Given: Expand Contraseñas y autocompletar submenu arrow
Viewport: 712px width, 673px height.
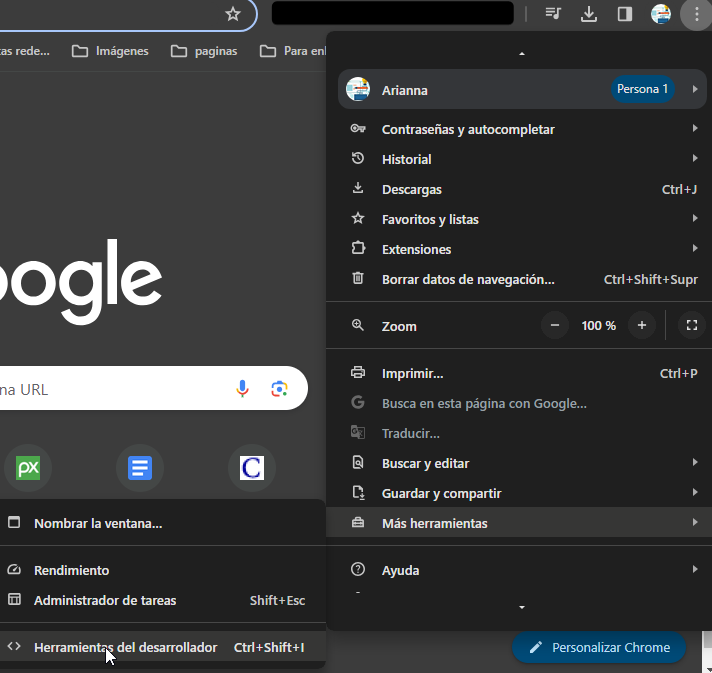Looking at the screenshot, I should tap(695, 129).
